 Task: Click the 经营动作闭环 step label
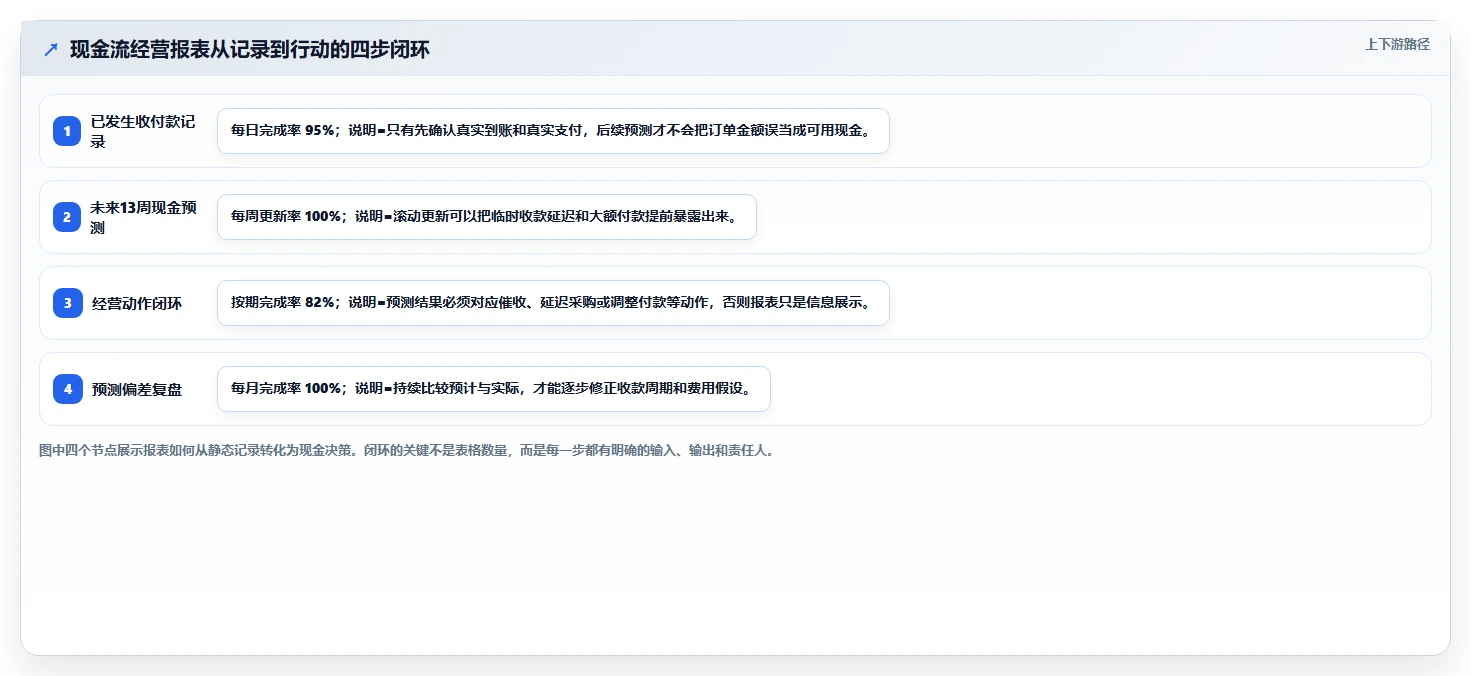(x=137, y=303)
